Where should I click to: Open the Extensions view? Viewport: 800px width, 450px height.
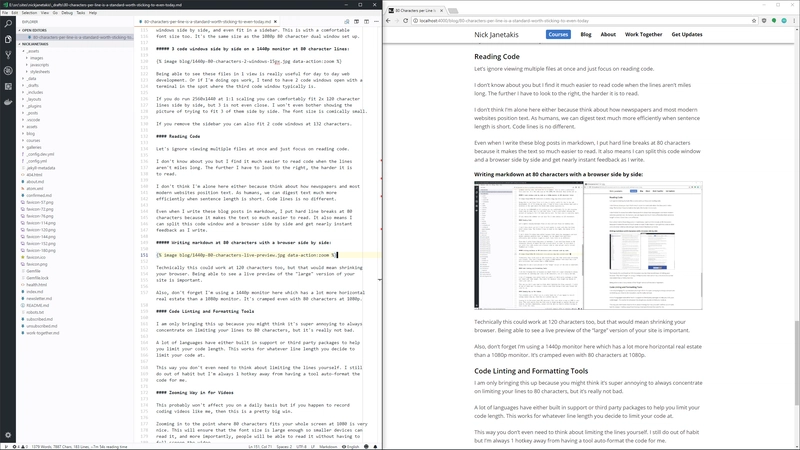point(8,86)
